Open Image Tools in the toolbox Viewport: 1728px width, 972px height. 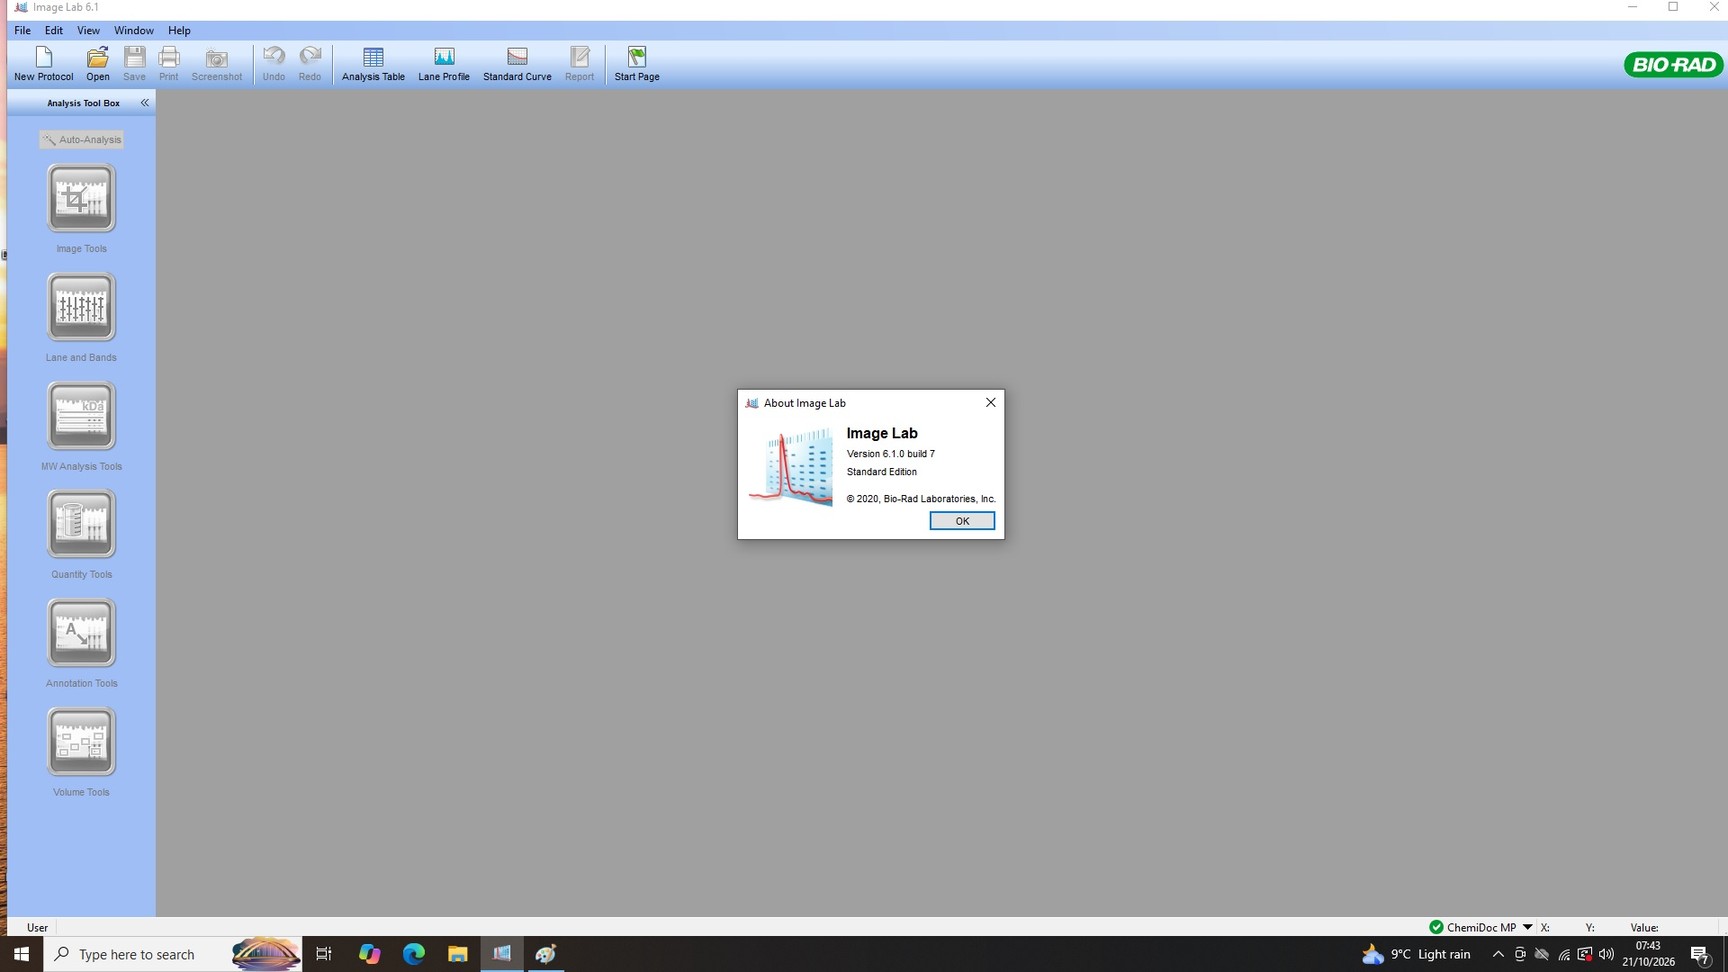click(x=81, y=198)
